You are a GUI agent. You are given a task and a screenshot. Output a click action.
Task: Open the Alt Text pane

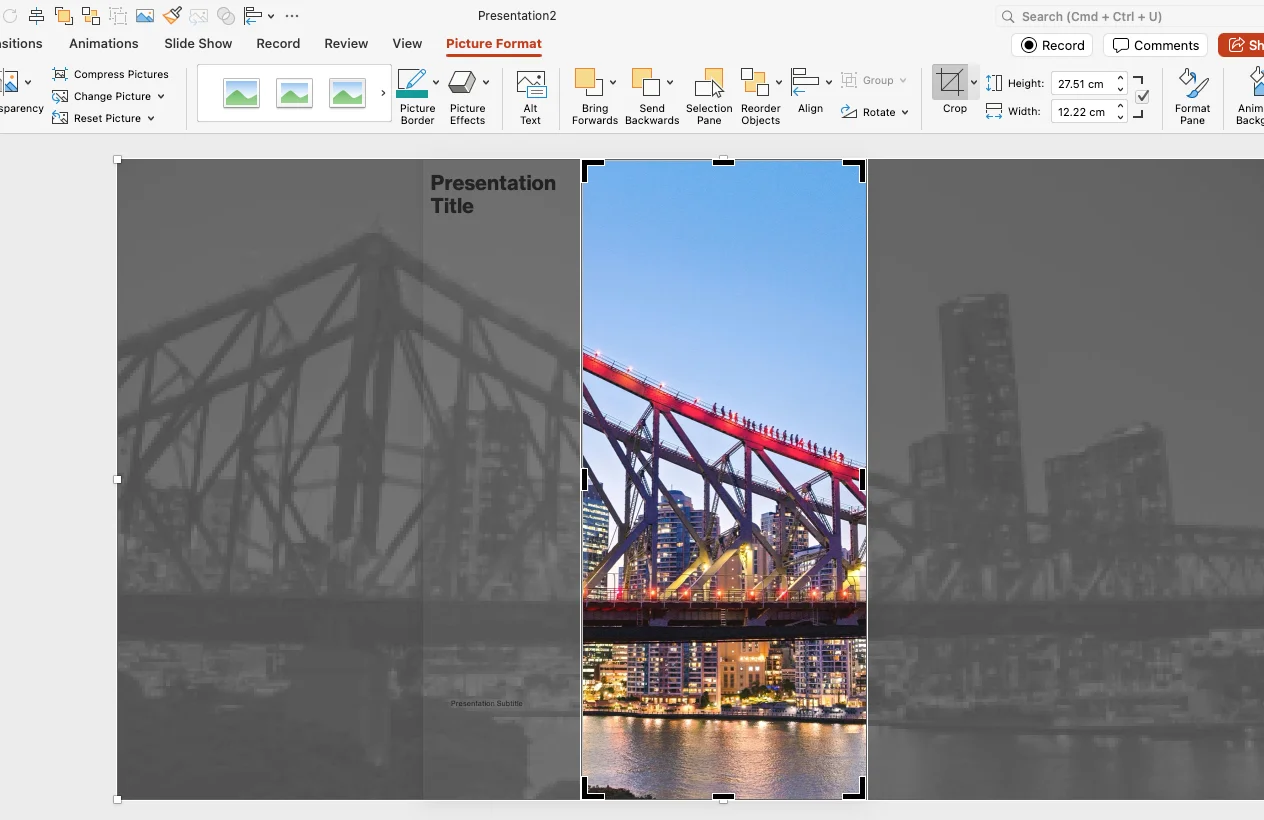(x=530, y=97)
